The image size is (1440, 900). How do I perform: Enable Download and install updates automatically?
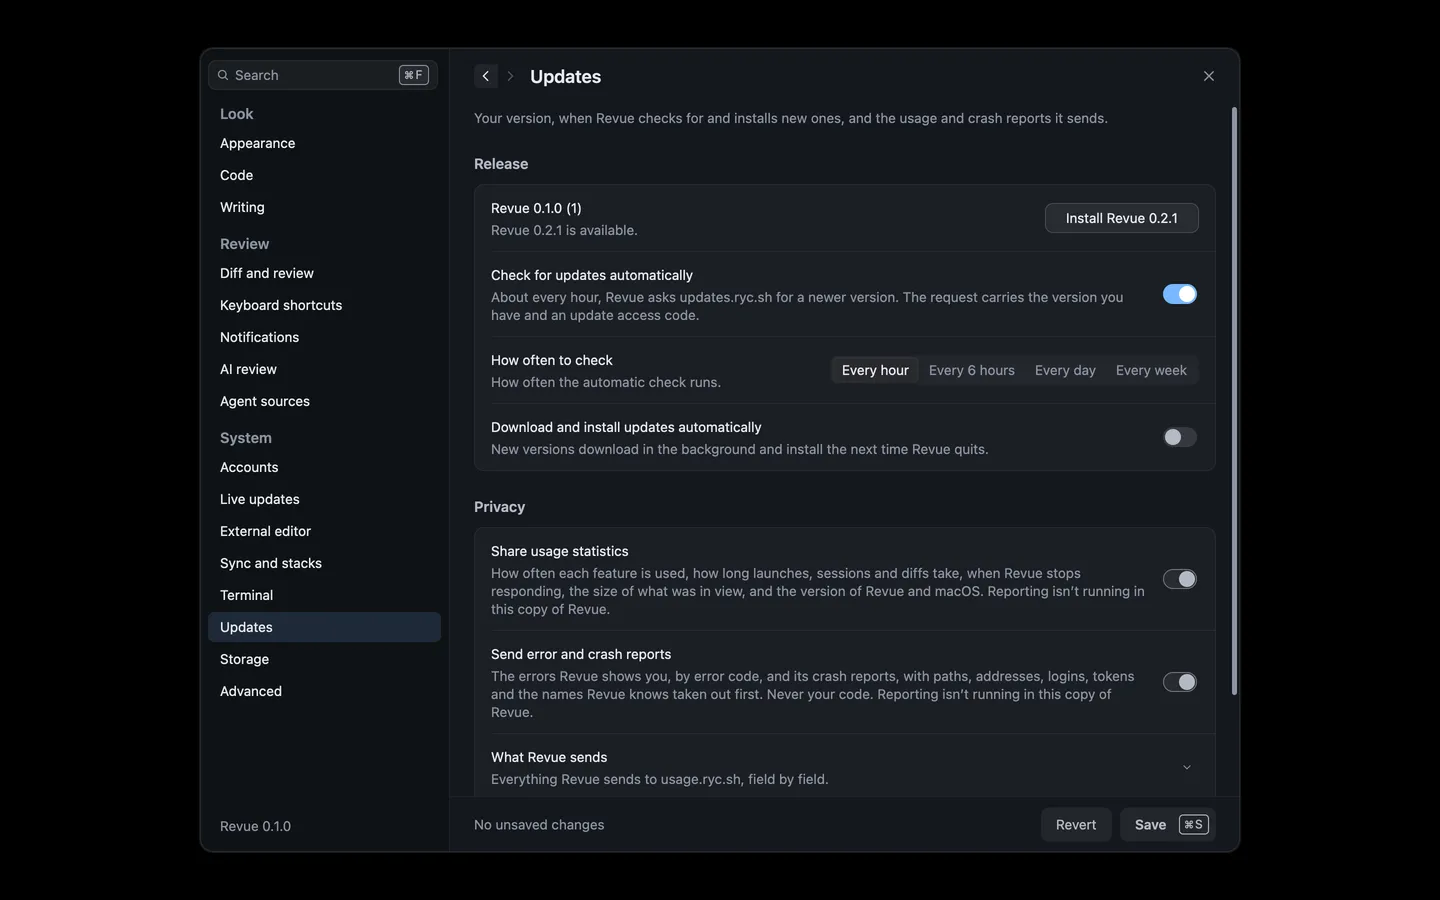(x=1179, y=437)
